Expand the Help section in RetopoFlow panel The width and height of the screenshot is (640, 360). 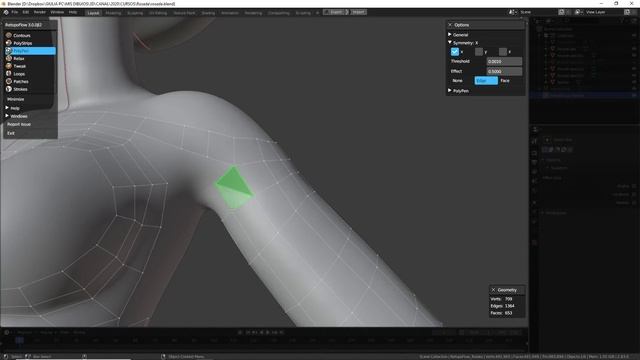pos(7,108)
